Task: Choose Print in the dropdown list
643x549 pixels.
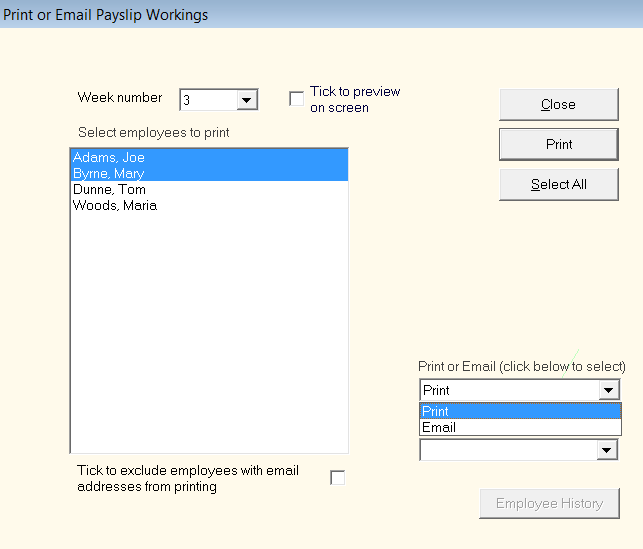Action: point(520,411)
